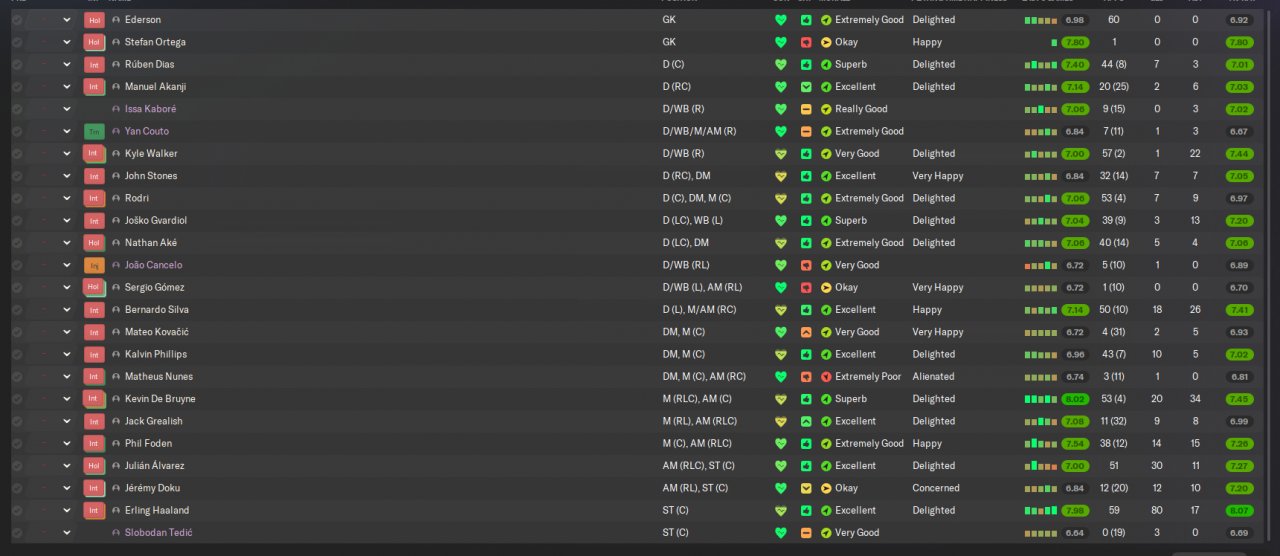Viewport: 1280px width, 556px height.
Task: Tick the selection circle for Rodri
Action: tap(17, 198)
